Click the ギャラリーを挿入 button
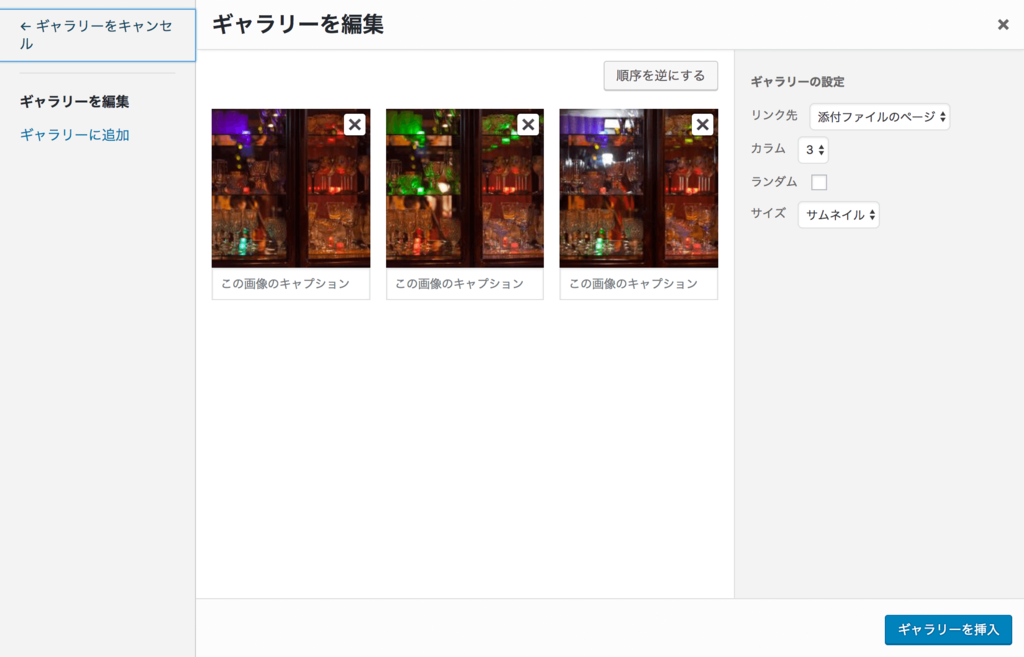The image size is (1024, 657). [947, 629]
